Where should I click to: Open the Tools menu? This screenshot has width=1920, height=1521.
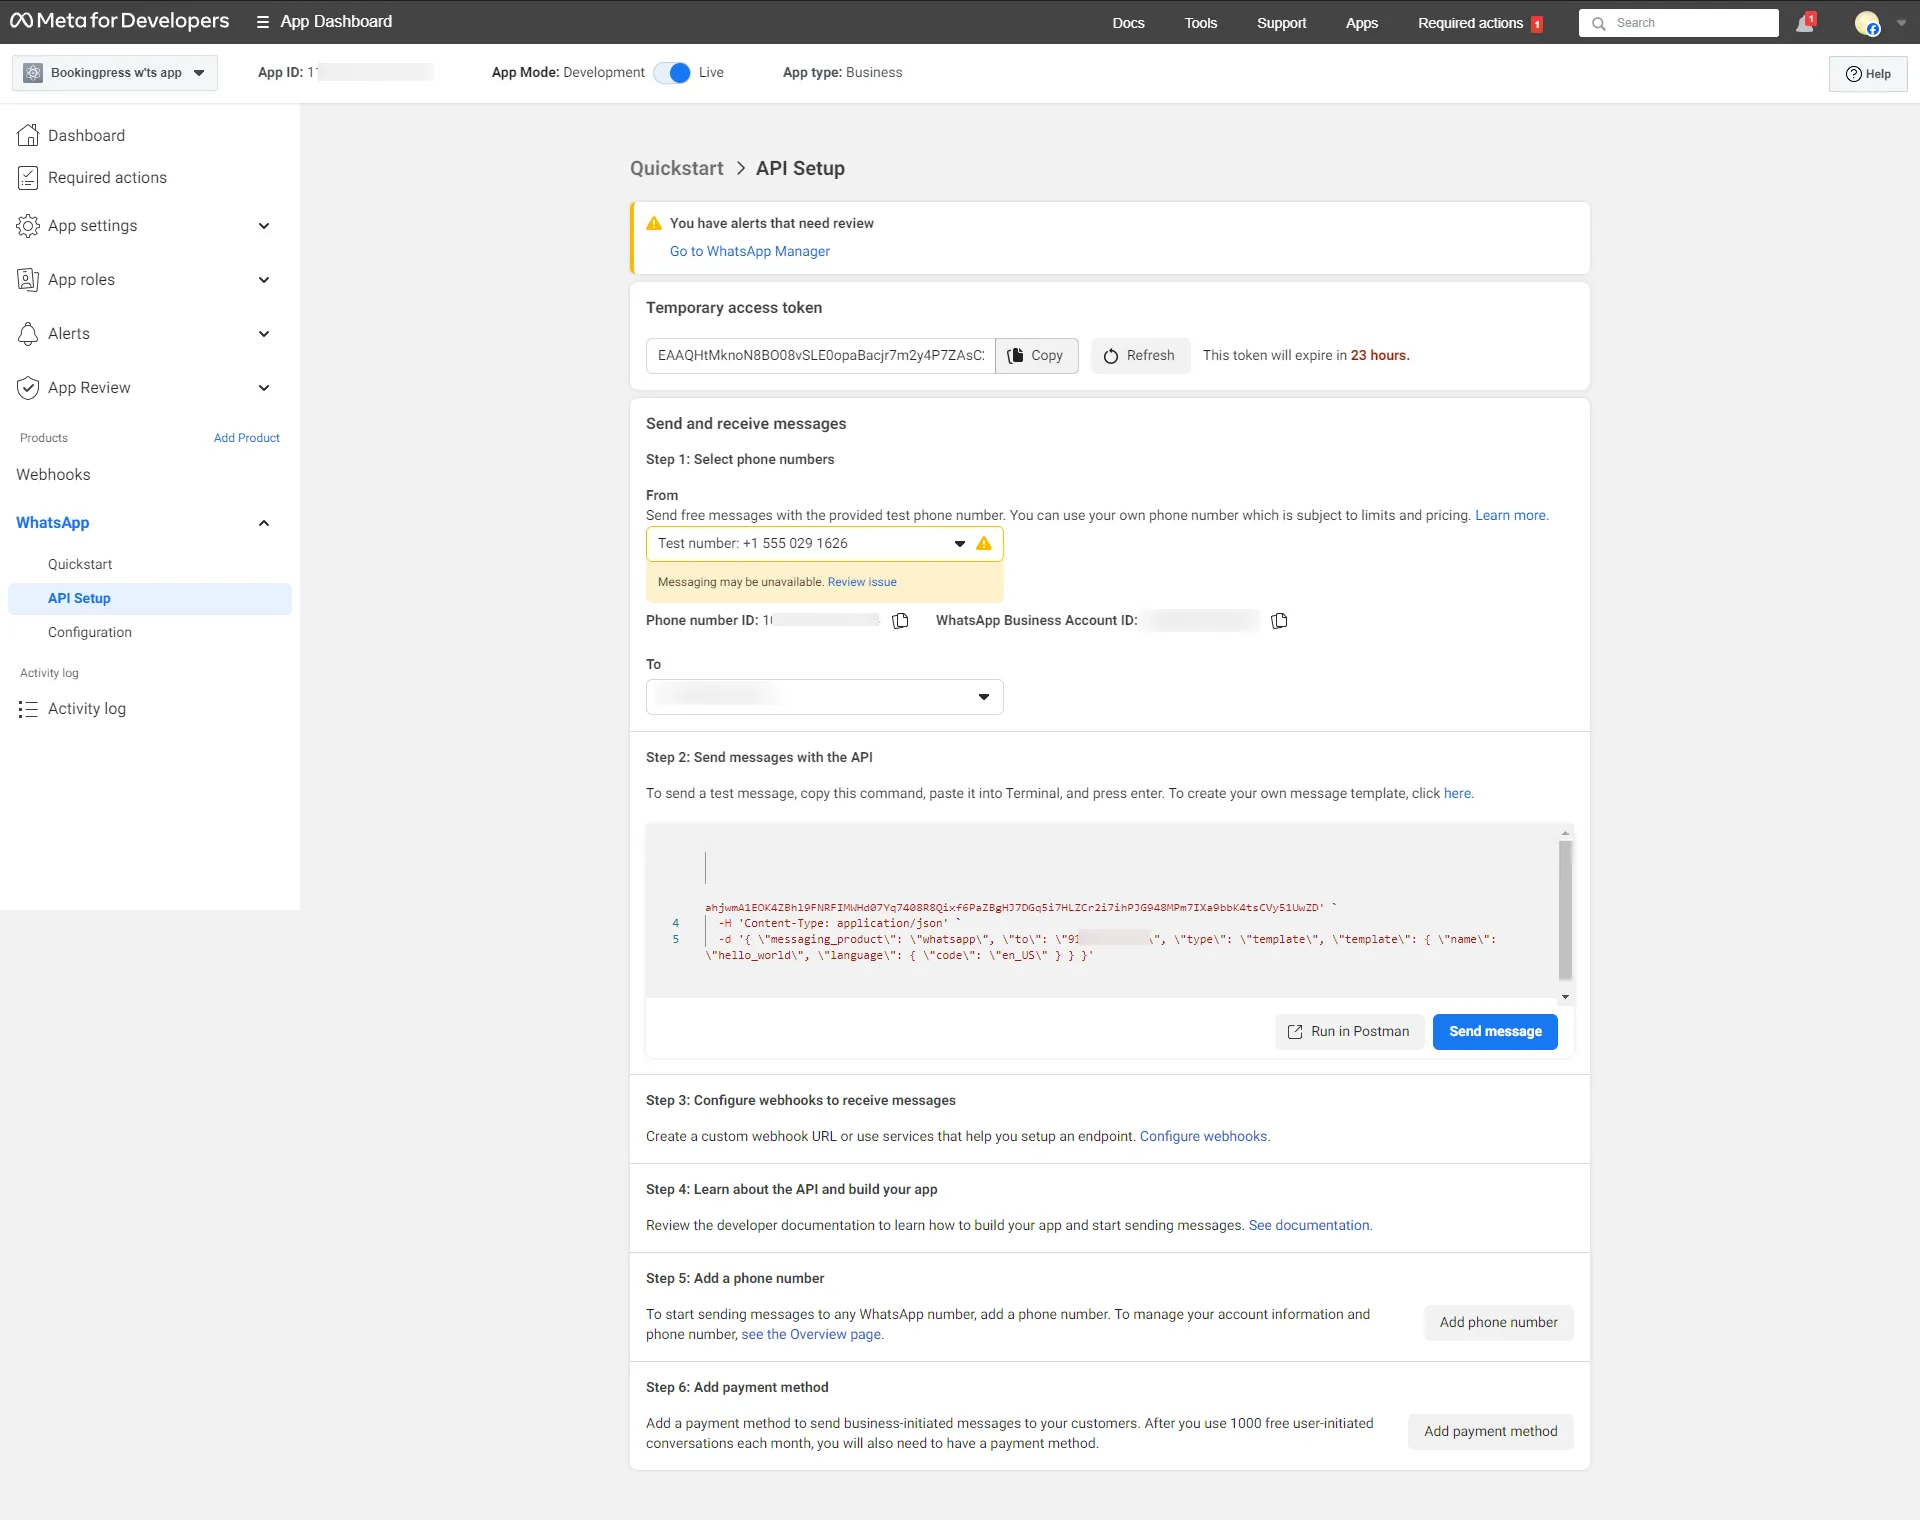(1201, 23)
